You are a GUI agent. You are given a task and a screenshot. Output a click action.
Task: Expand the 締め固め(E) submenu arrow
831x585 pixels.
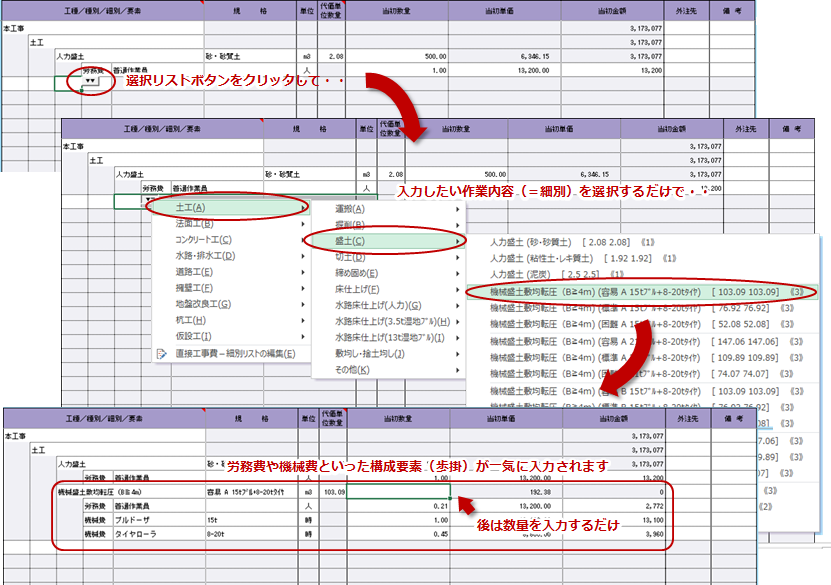(457, 273)
